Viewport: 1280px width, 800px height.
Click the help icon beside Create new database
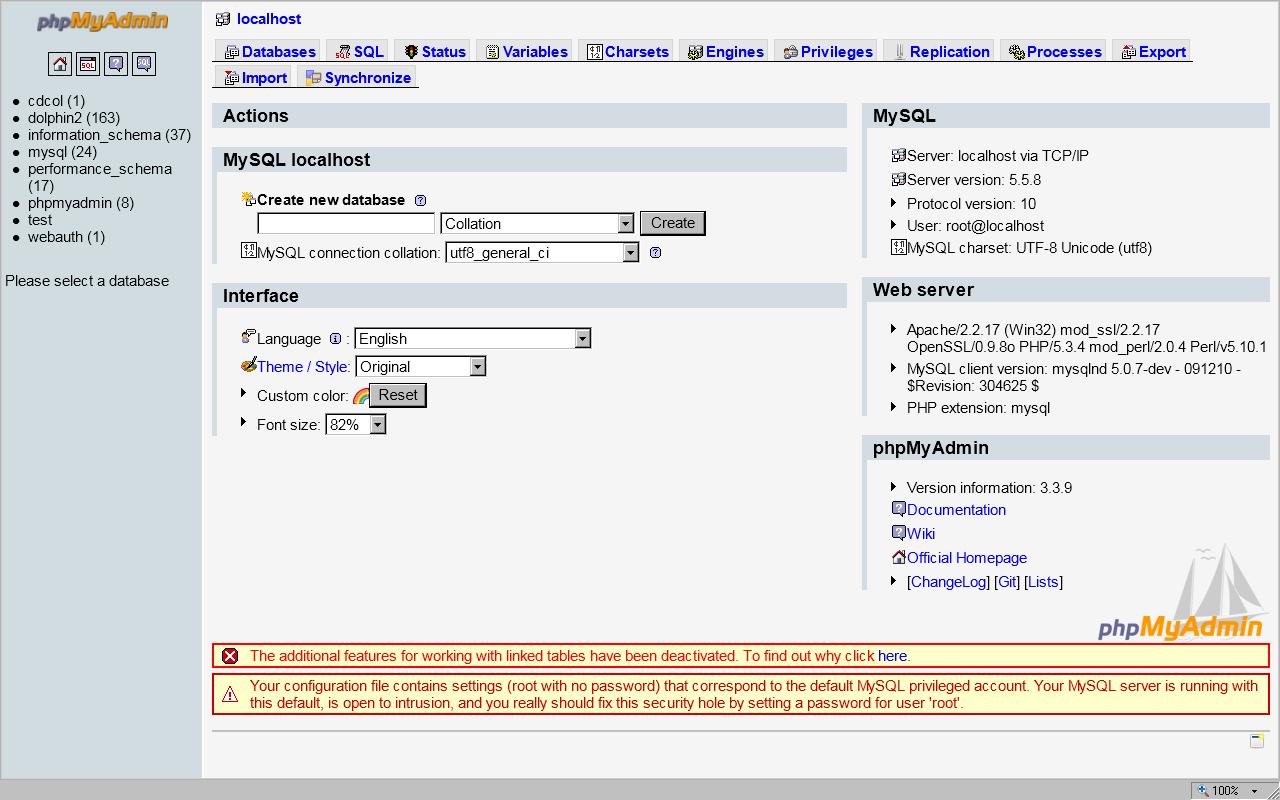coord(420,200)
